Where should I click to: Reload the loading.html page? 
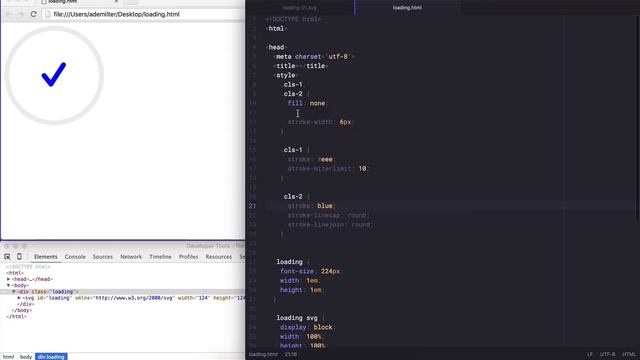click(x=33, y=14)
